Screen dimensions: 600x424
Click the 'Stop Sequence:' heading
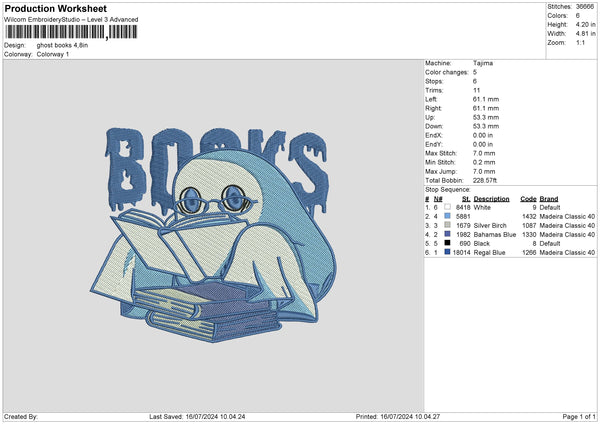click(x=448, y=189)
